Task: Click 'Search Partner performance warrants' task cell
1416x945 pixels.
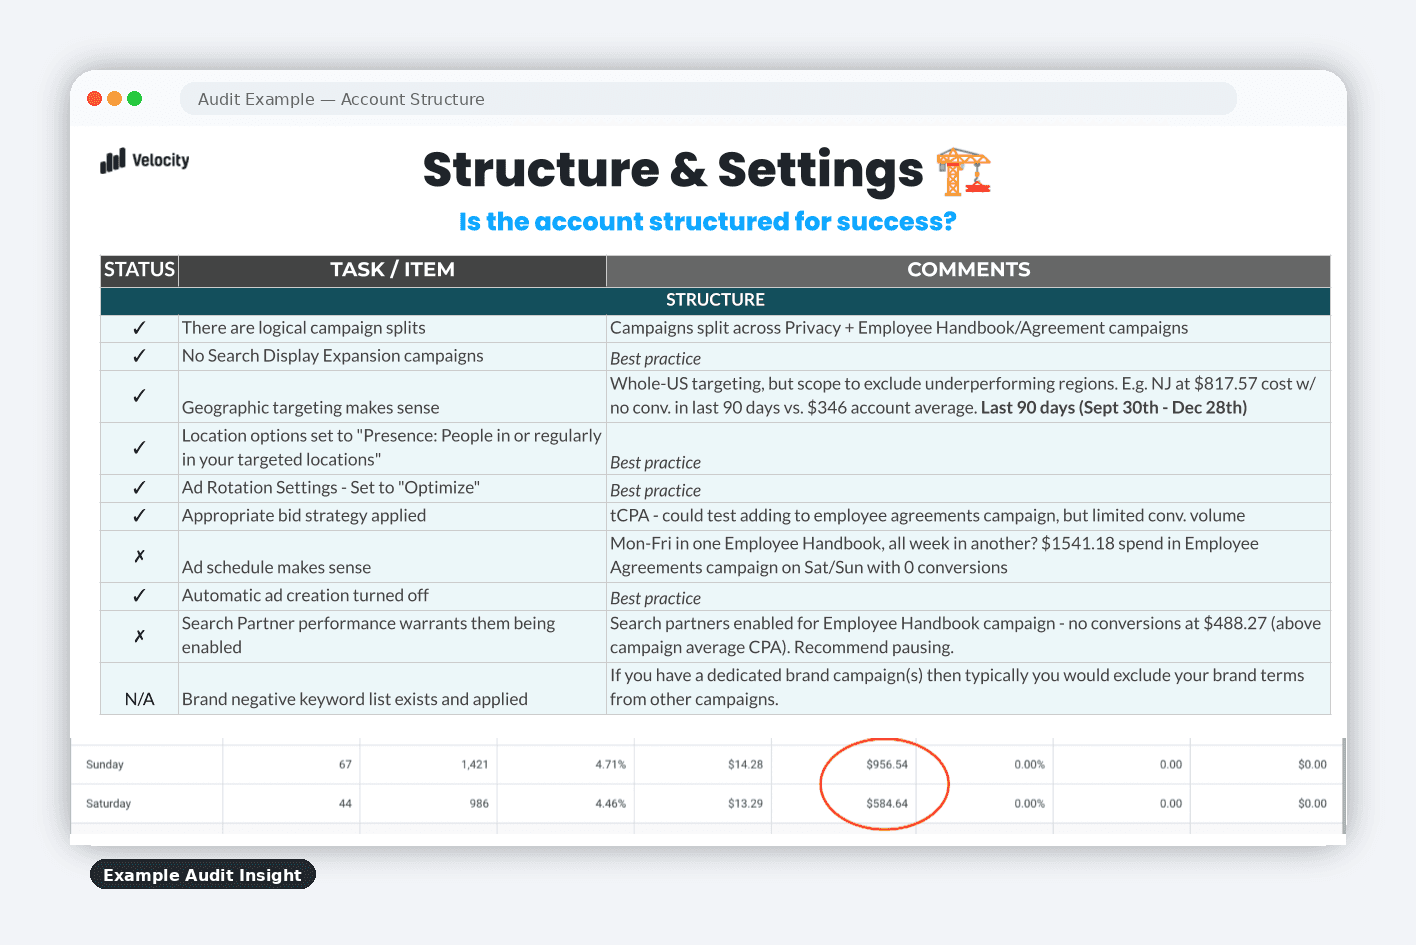Action: click(x=392, y=636)
